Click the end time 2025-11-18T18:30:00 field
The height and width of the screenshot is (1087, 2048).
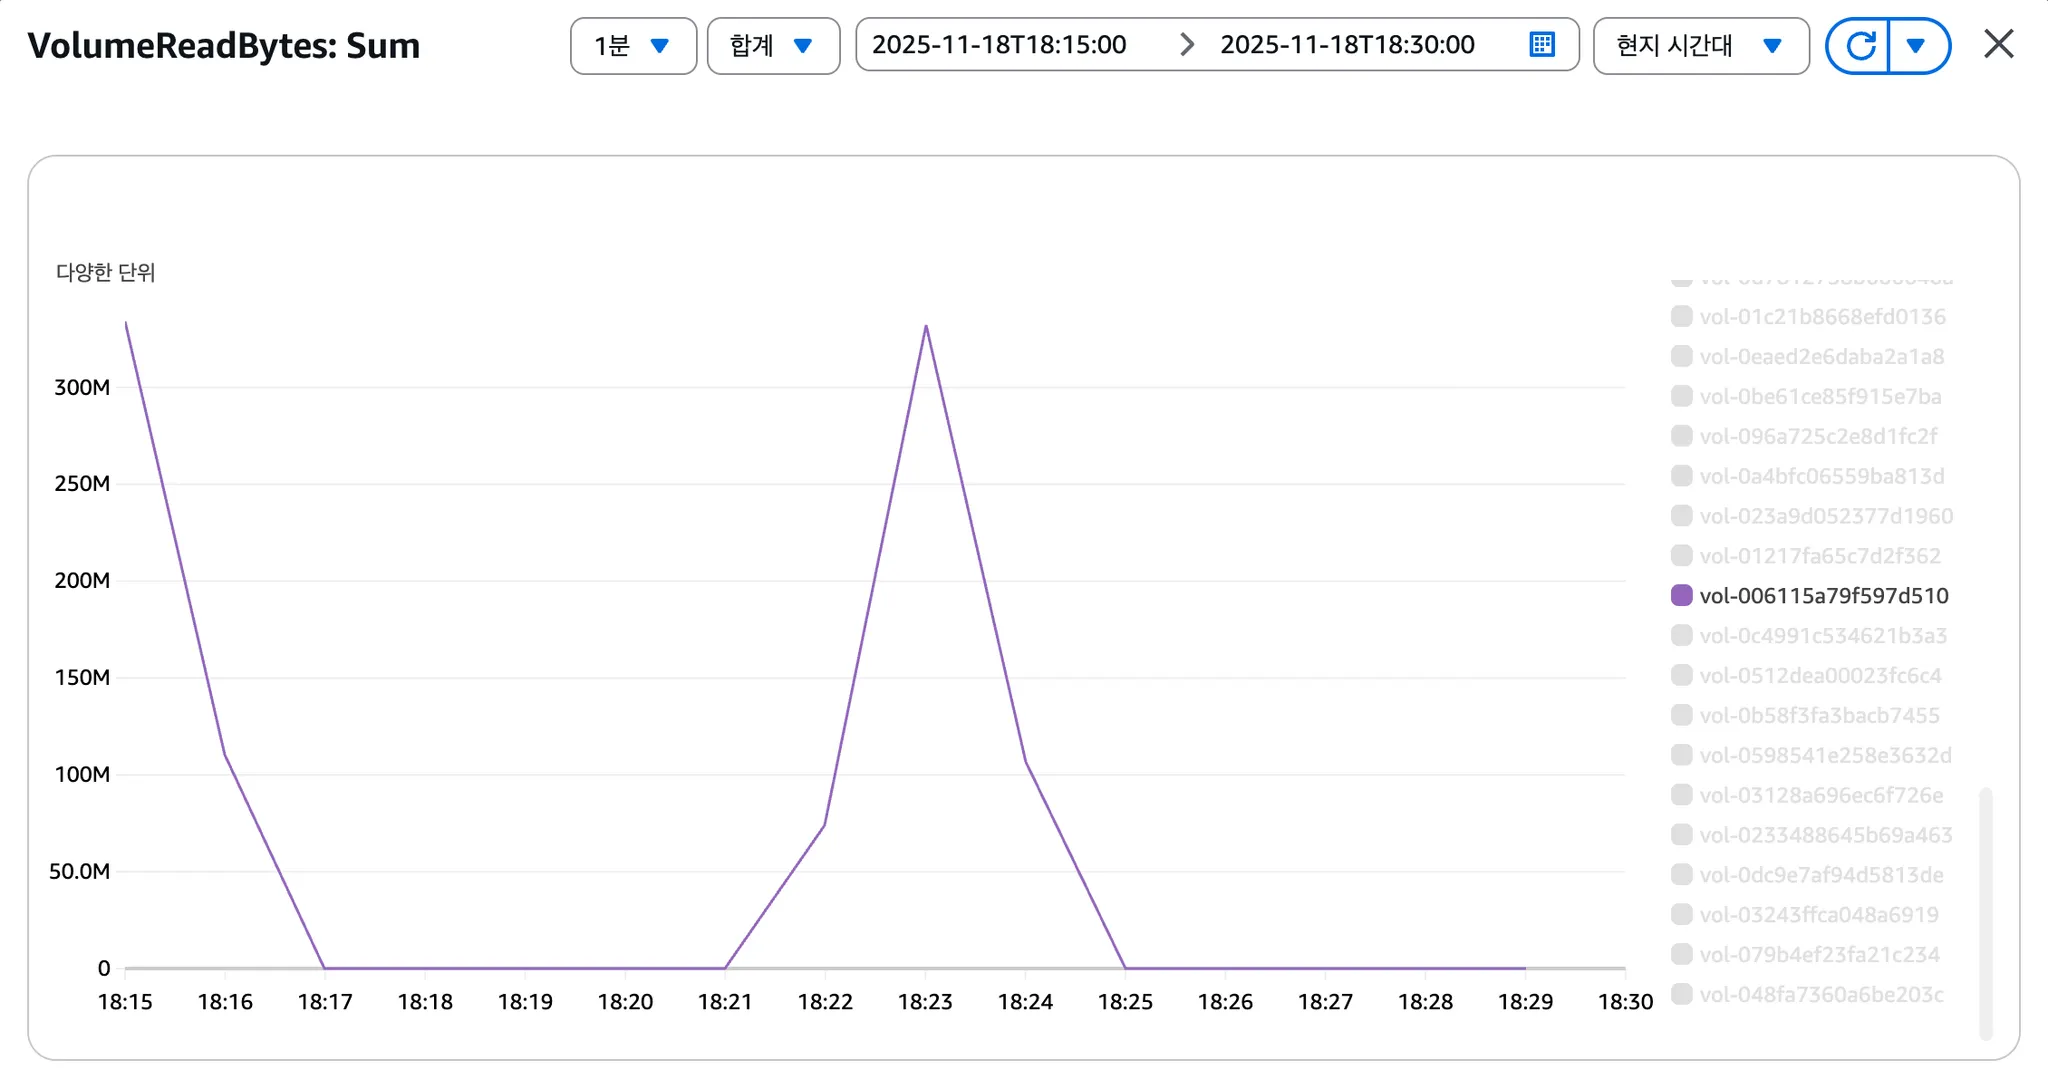coord(1346,45)
